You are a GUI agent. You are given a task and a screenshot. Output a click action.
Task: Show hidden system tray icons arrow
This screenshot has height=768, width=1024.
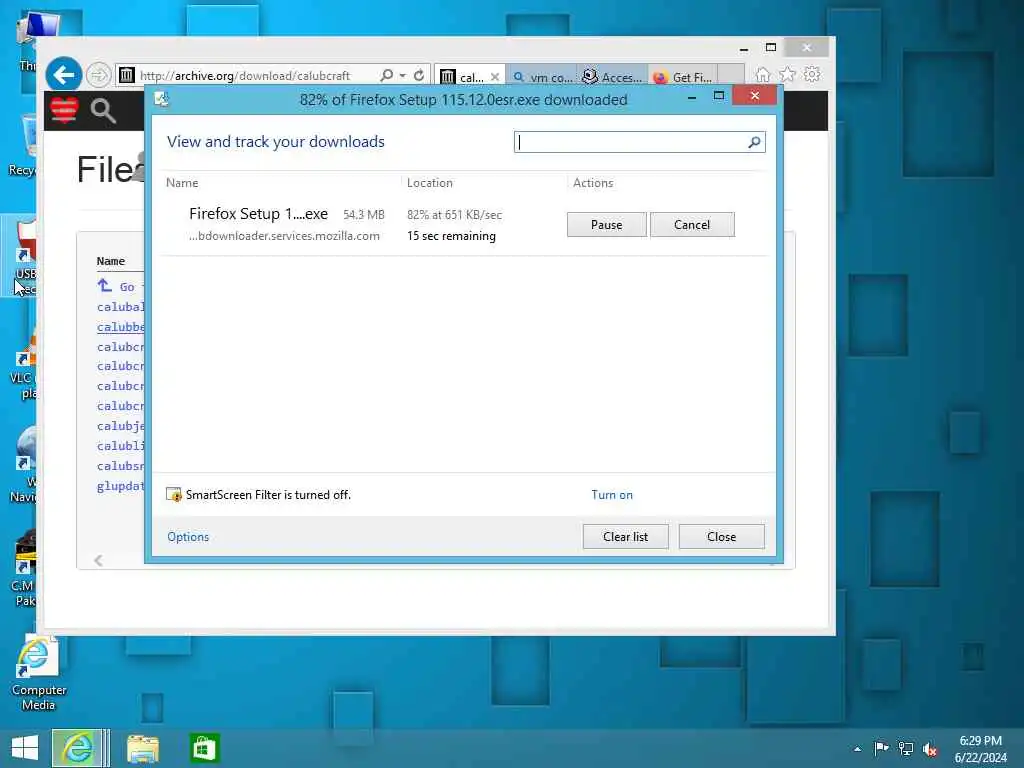[857, 749]
